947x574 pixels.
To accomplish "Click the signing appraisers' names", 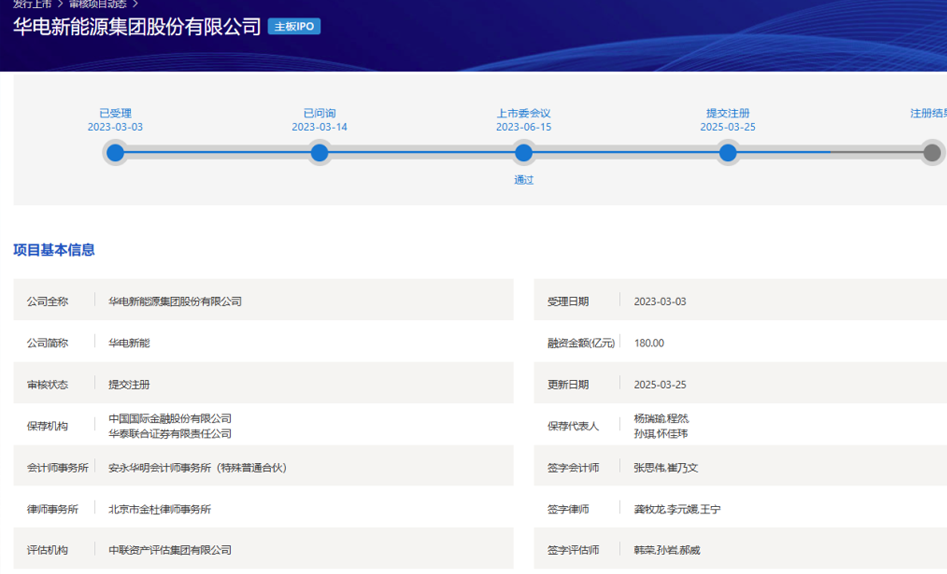I will [667, 550].
